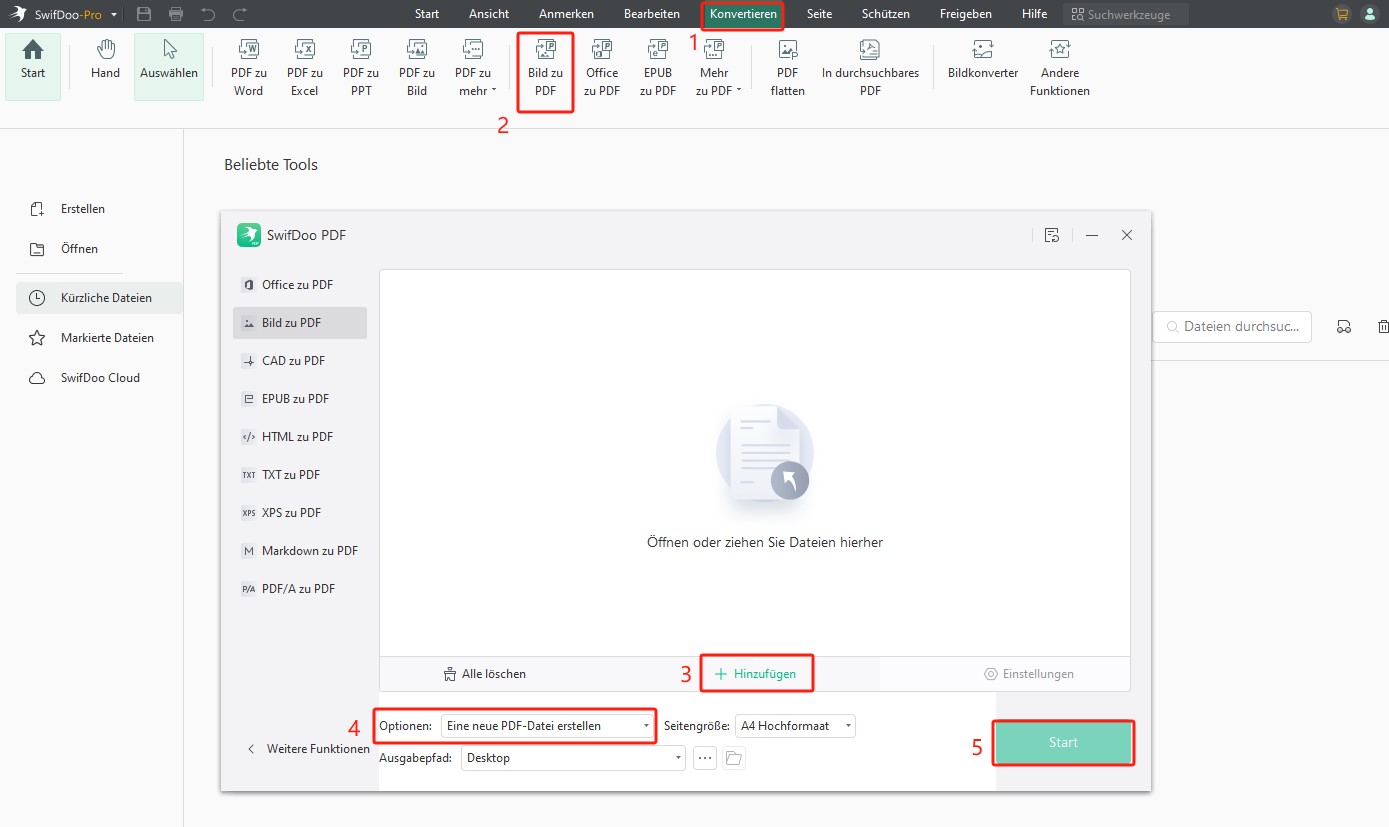Switch to the Start tab

[427, 14]
